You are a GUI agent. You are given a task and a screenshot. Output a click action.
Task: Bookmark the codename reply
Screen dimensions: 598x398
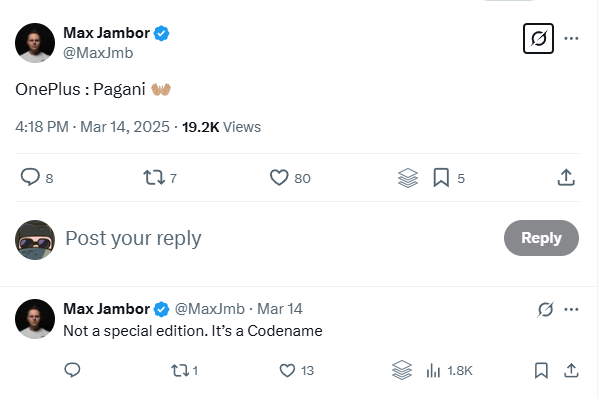(541, 371)
